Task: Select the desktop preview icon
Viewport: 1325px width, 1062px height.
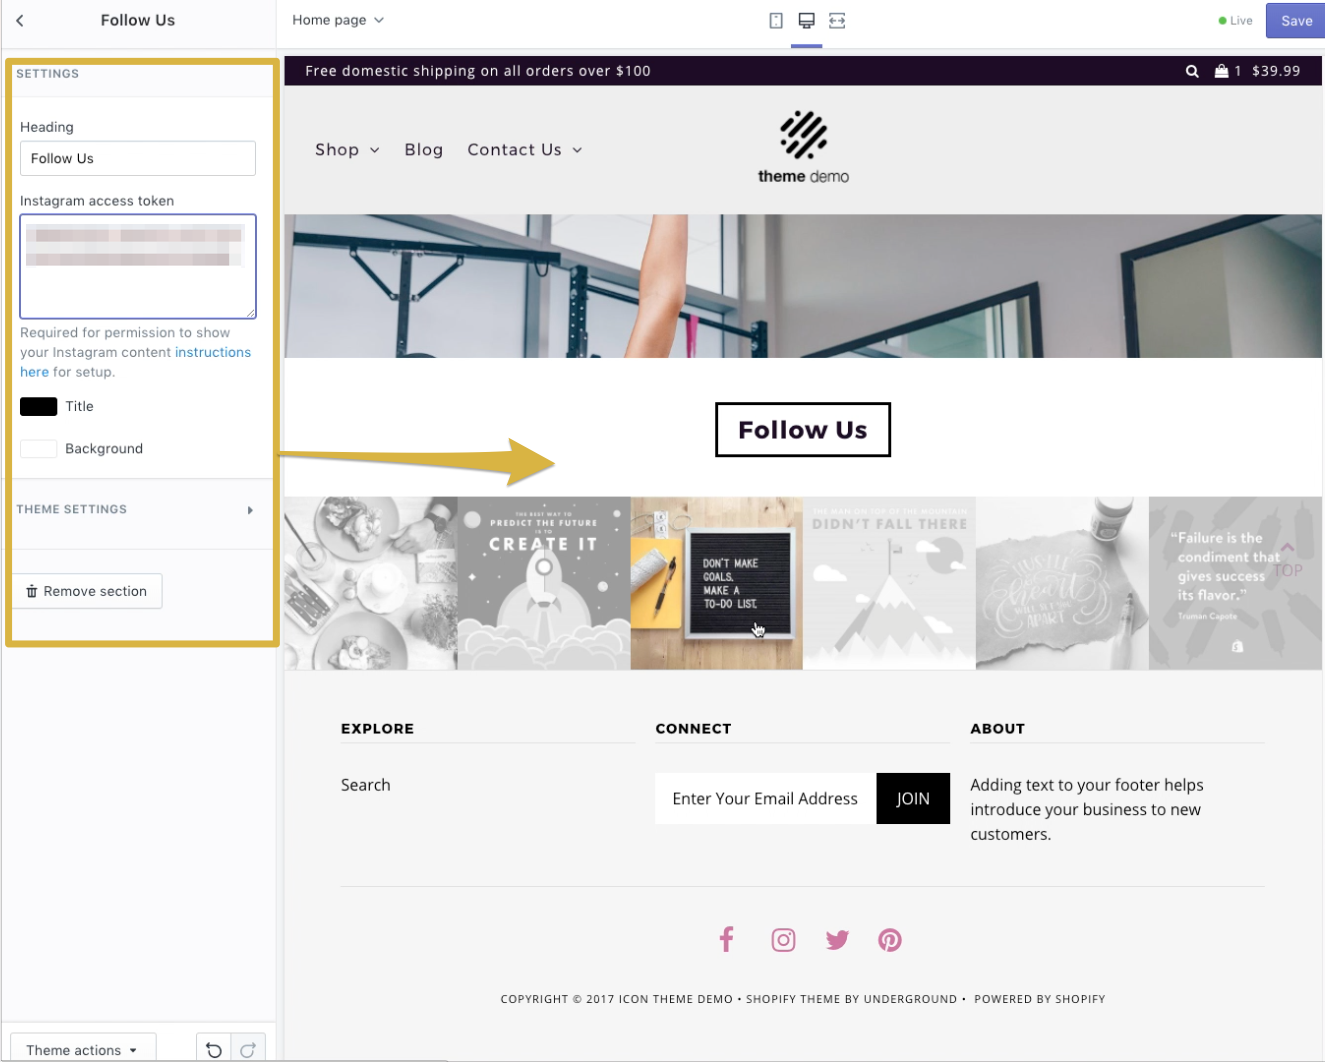Action: [806, 20]
